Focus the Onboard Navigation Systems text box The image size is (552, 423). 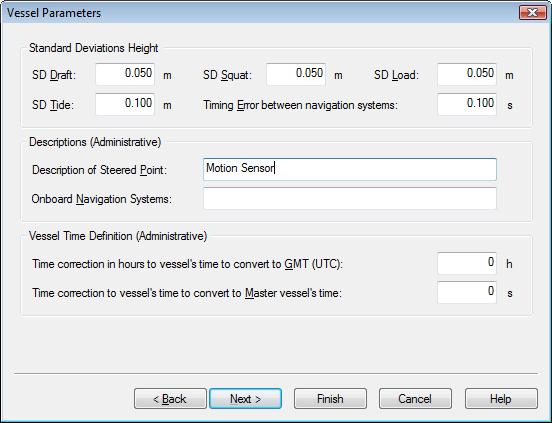[350, 198]
